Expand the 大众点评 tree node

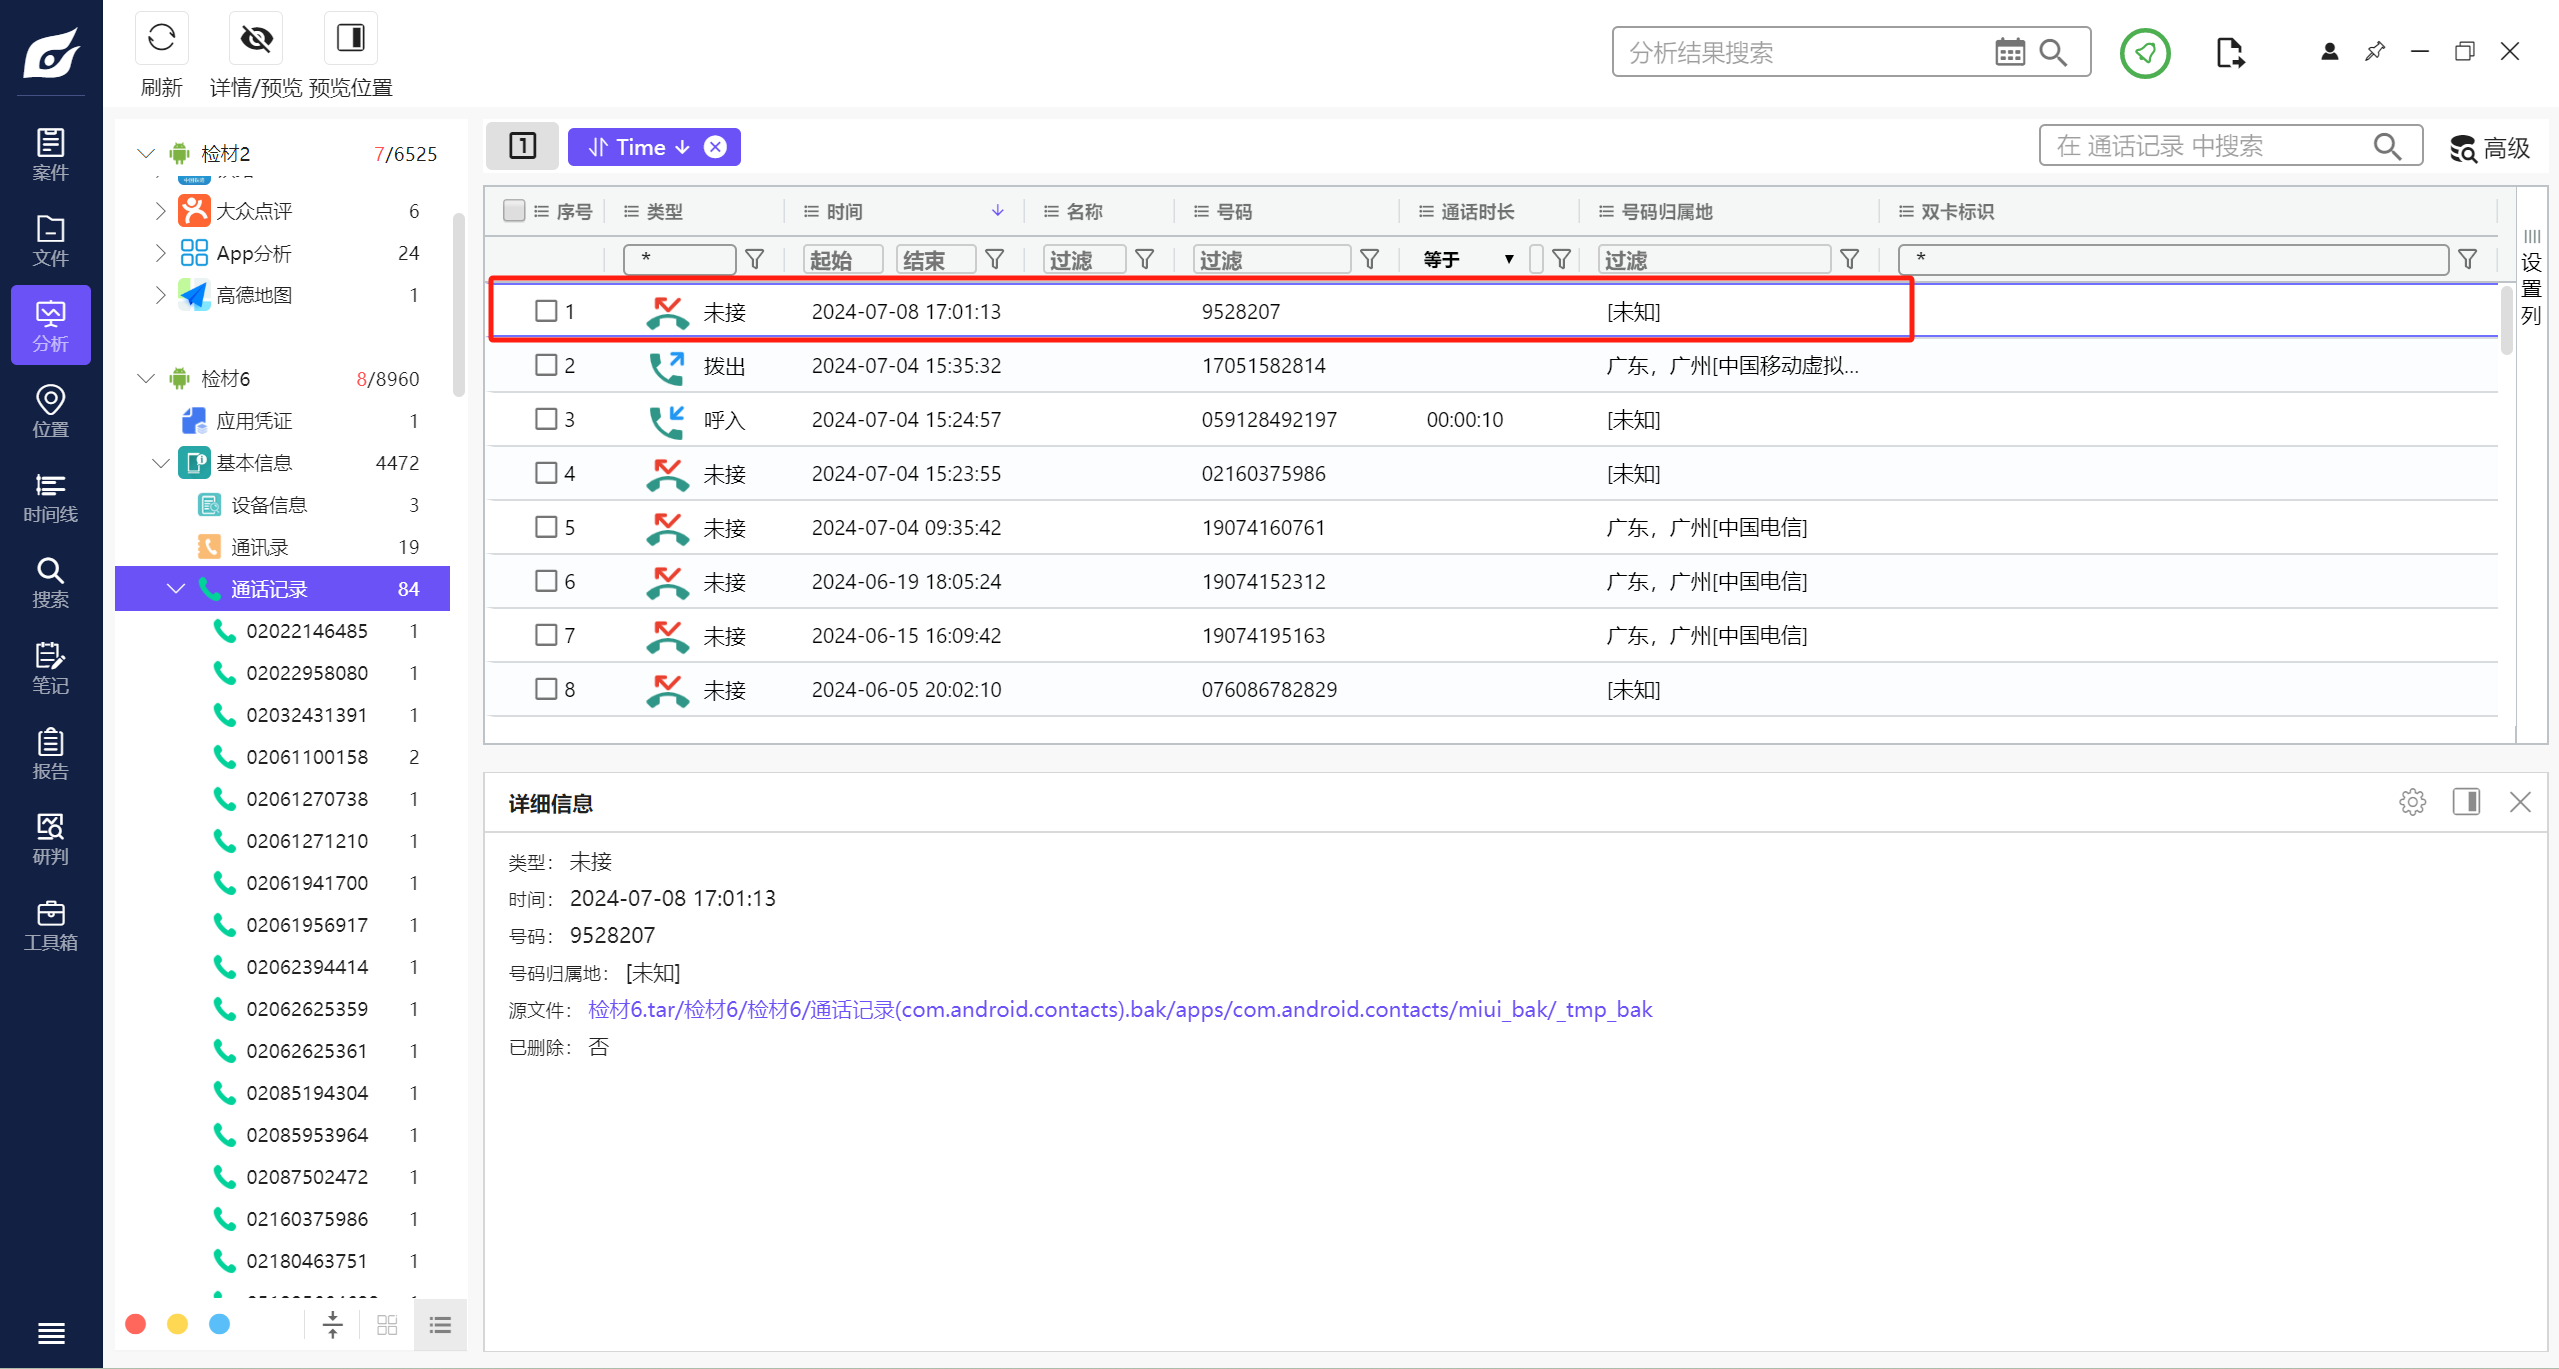coord(160,211)
